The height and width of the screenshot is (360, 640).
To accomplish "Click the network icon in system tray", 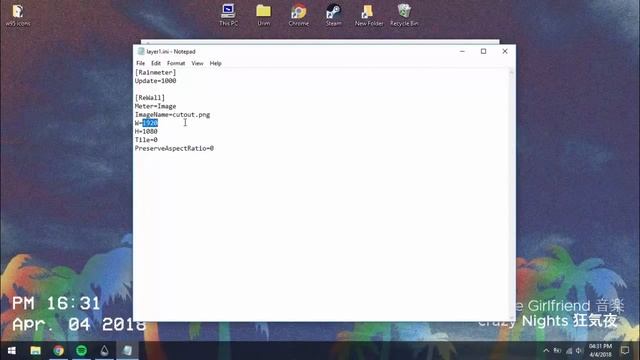I will (x=569, y=351).
